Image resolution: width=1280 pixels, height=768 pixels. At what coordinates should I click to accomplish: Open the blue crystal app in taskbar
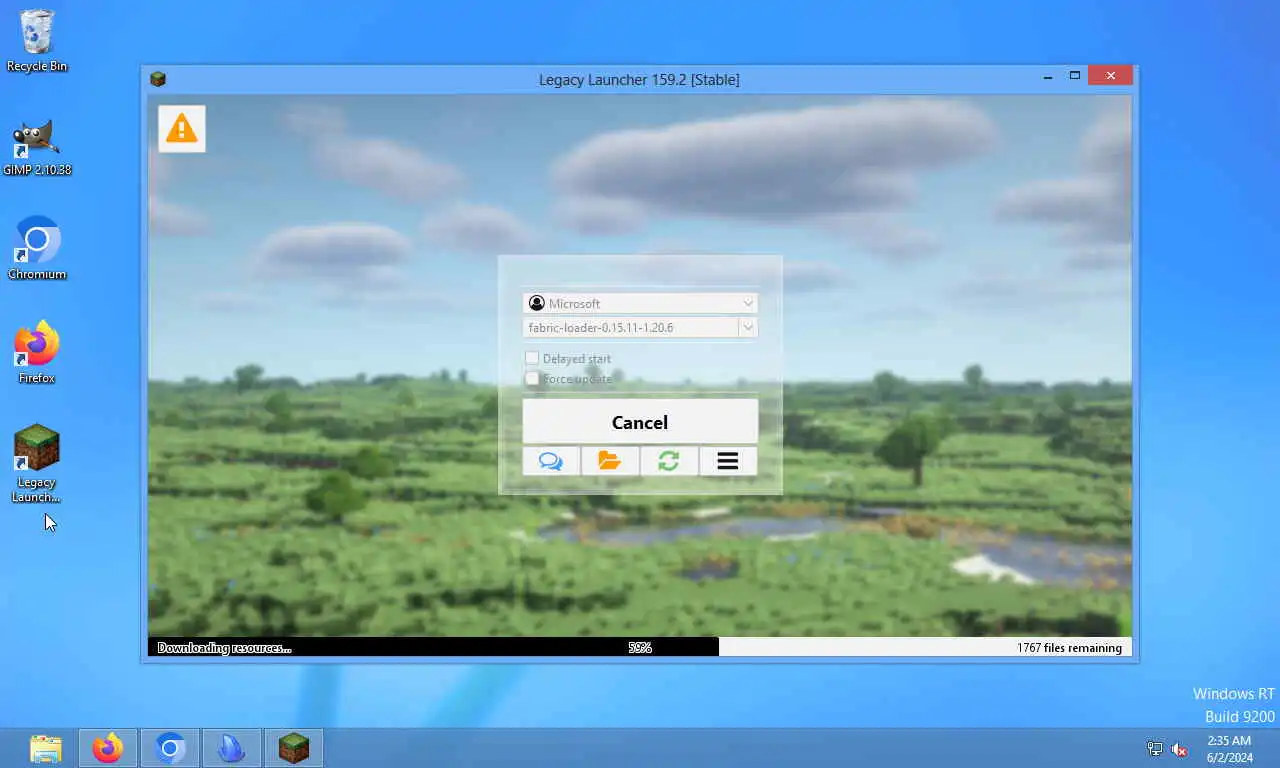point(232,748)
